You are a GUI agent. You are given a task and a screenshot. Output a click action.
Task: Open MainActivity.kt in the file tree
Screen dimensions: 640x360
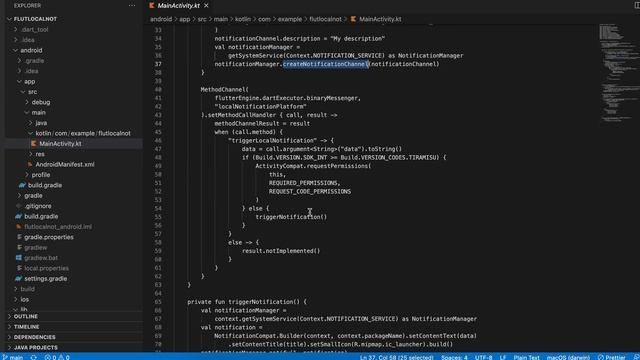60,144
